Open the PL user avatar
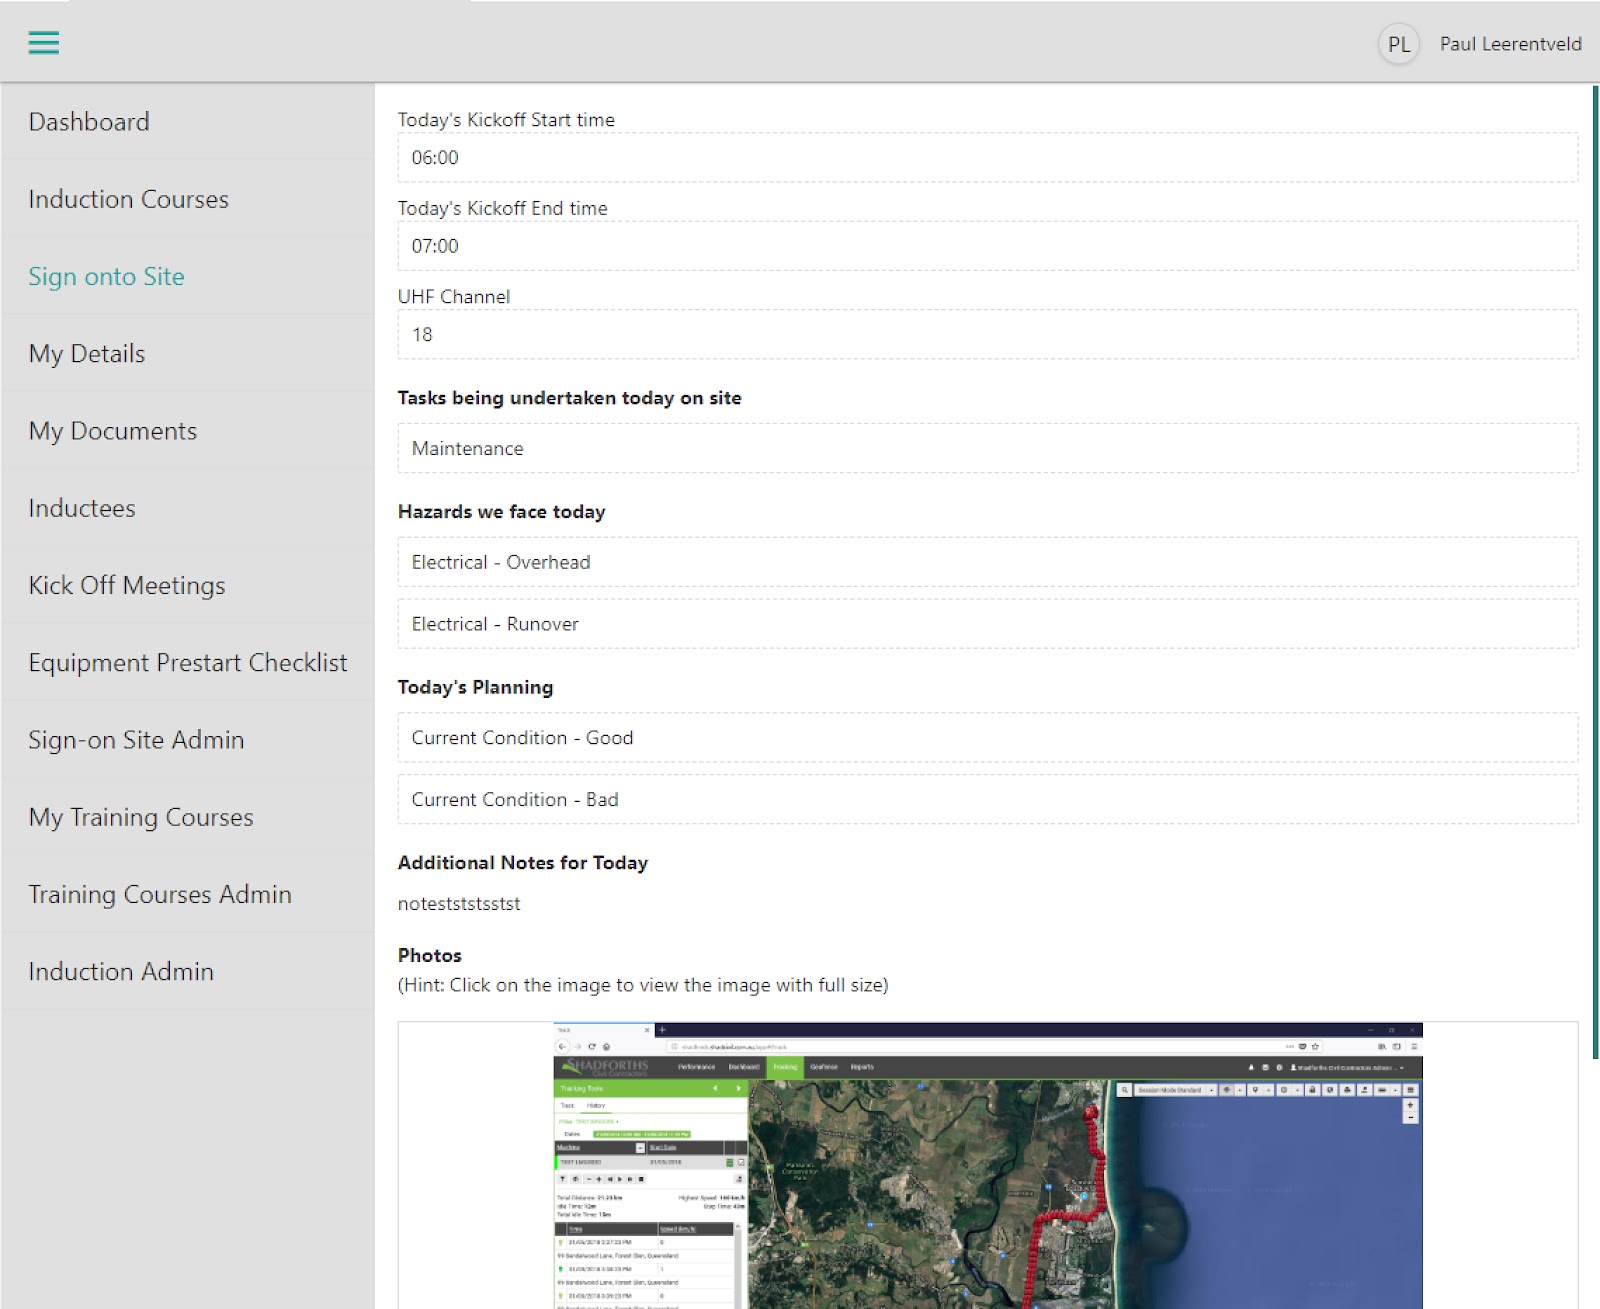1600x1309 pixels. click(x=1398, y=44)
